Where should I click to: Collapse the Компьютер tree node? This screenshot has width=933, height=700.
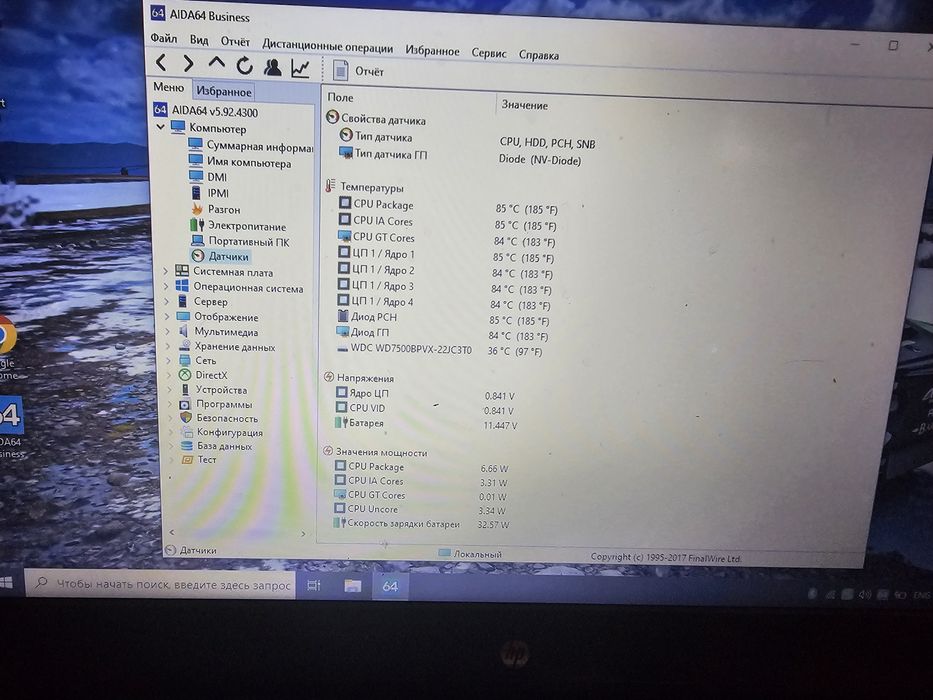[160, 127]
